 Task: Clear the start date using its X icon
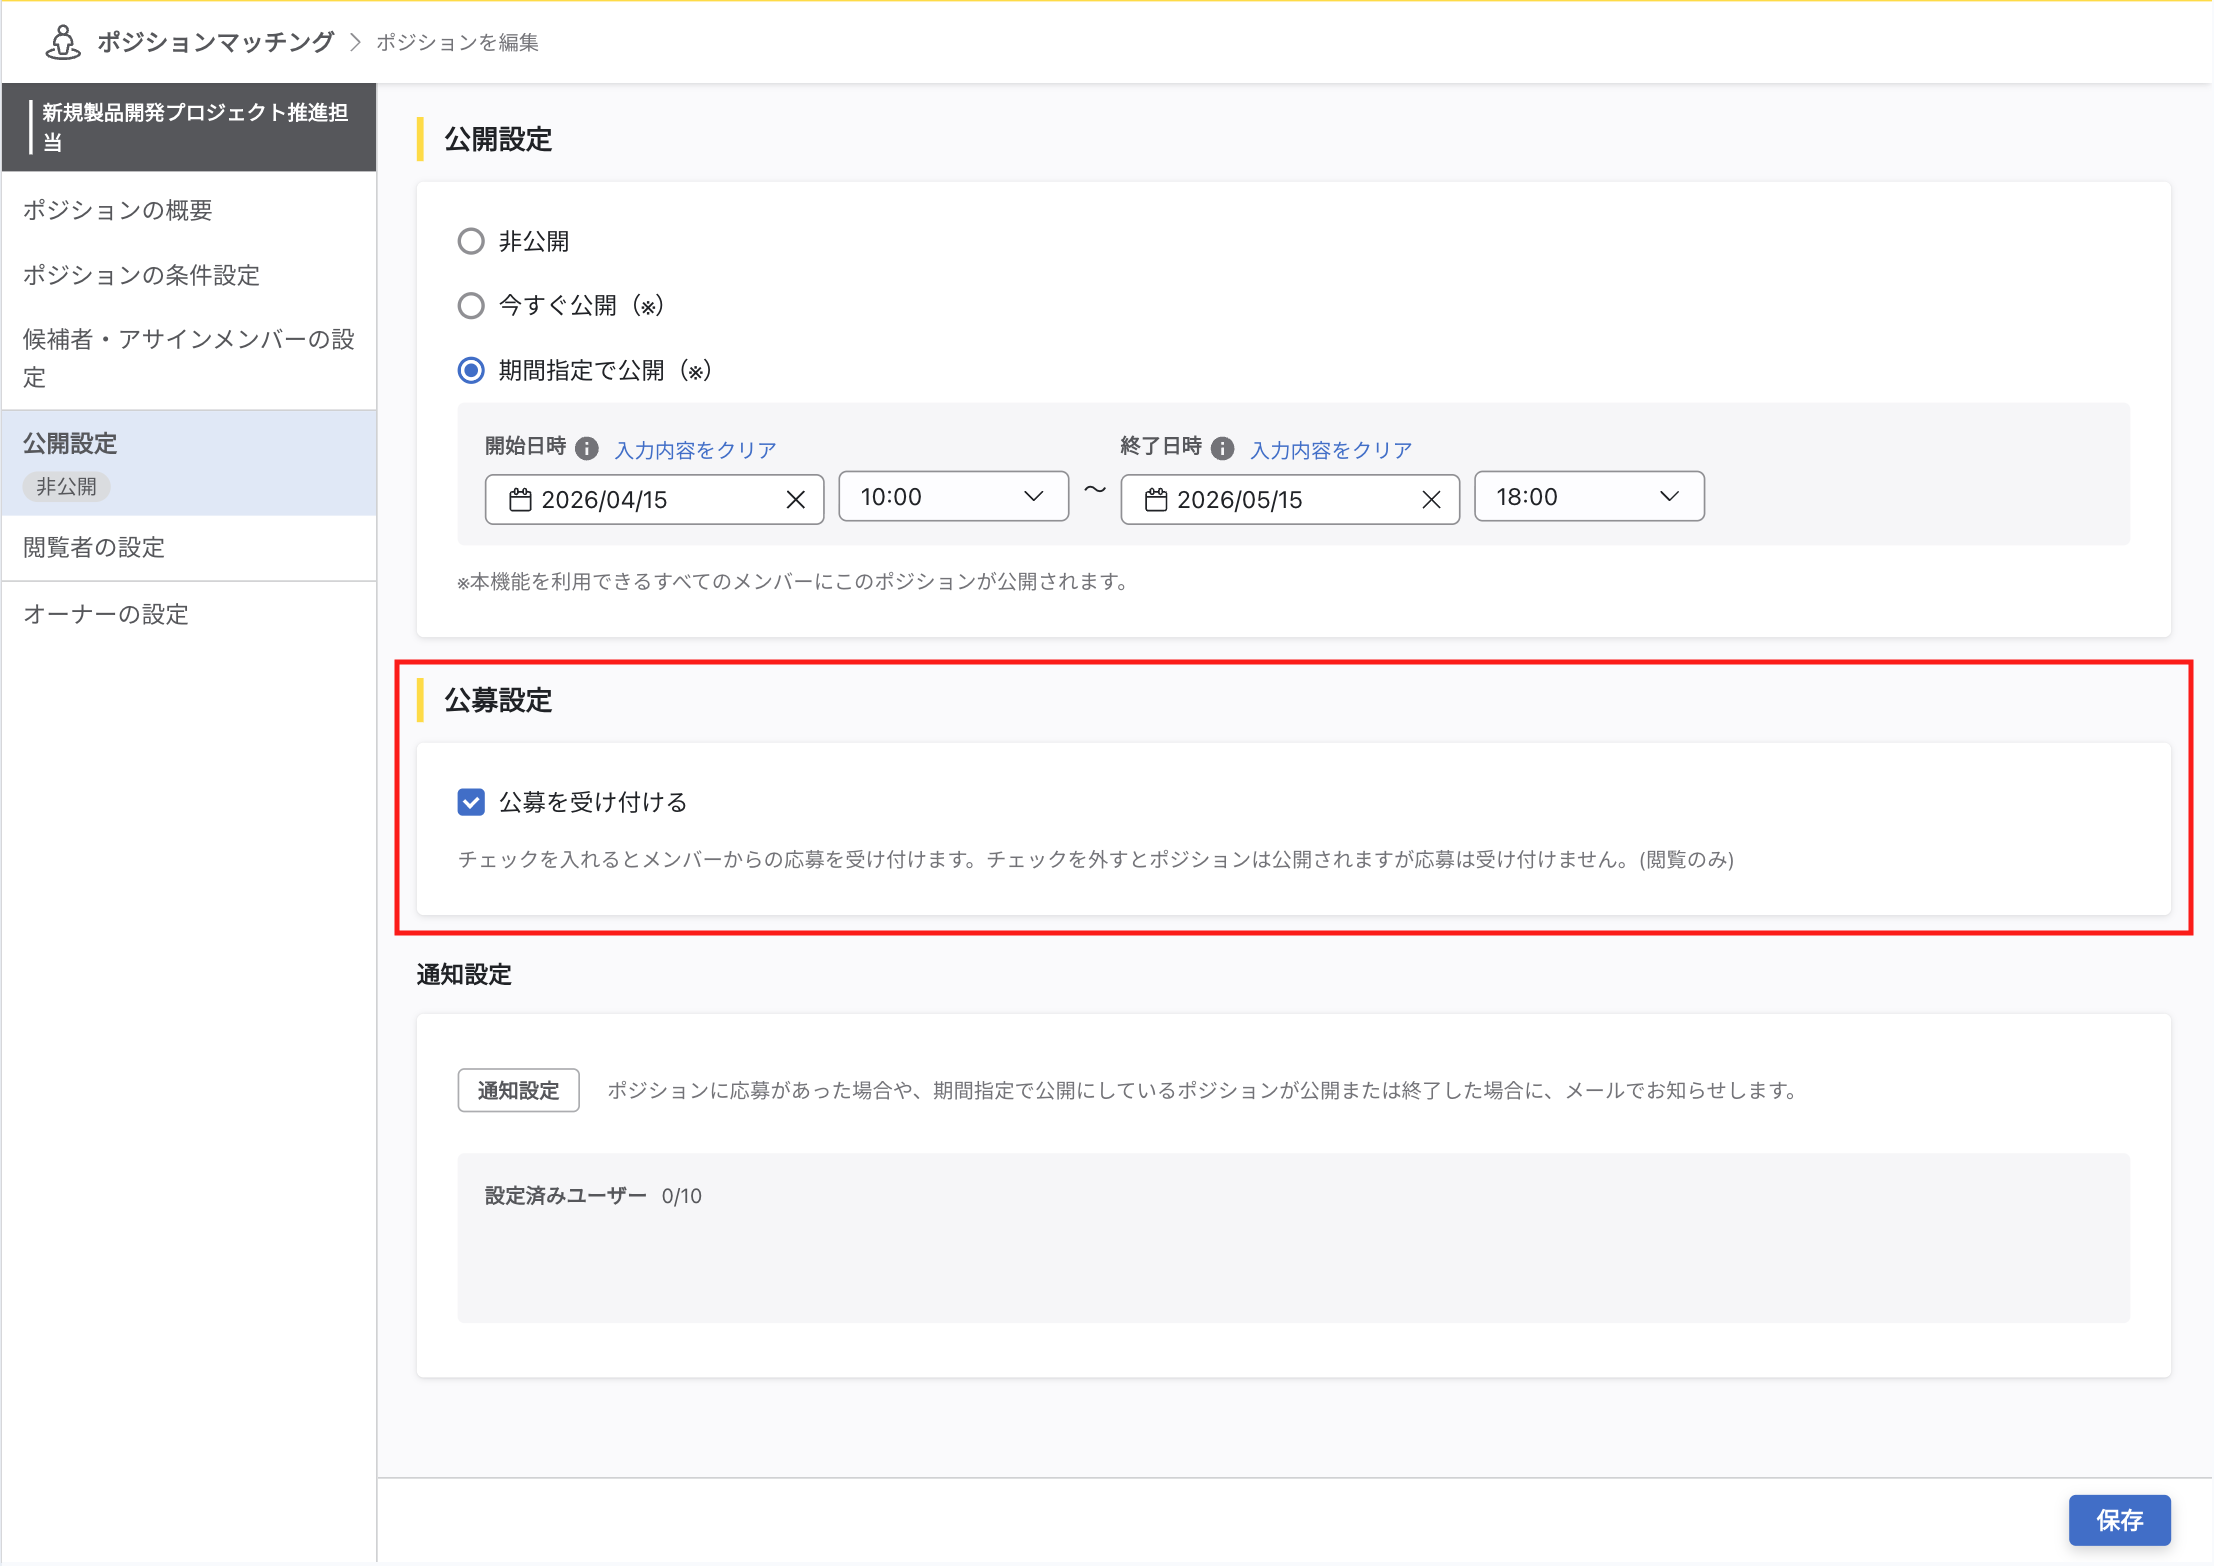pyautogui.click(x=797, y=499)
